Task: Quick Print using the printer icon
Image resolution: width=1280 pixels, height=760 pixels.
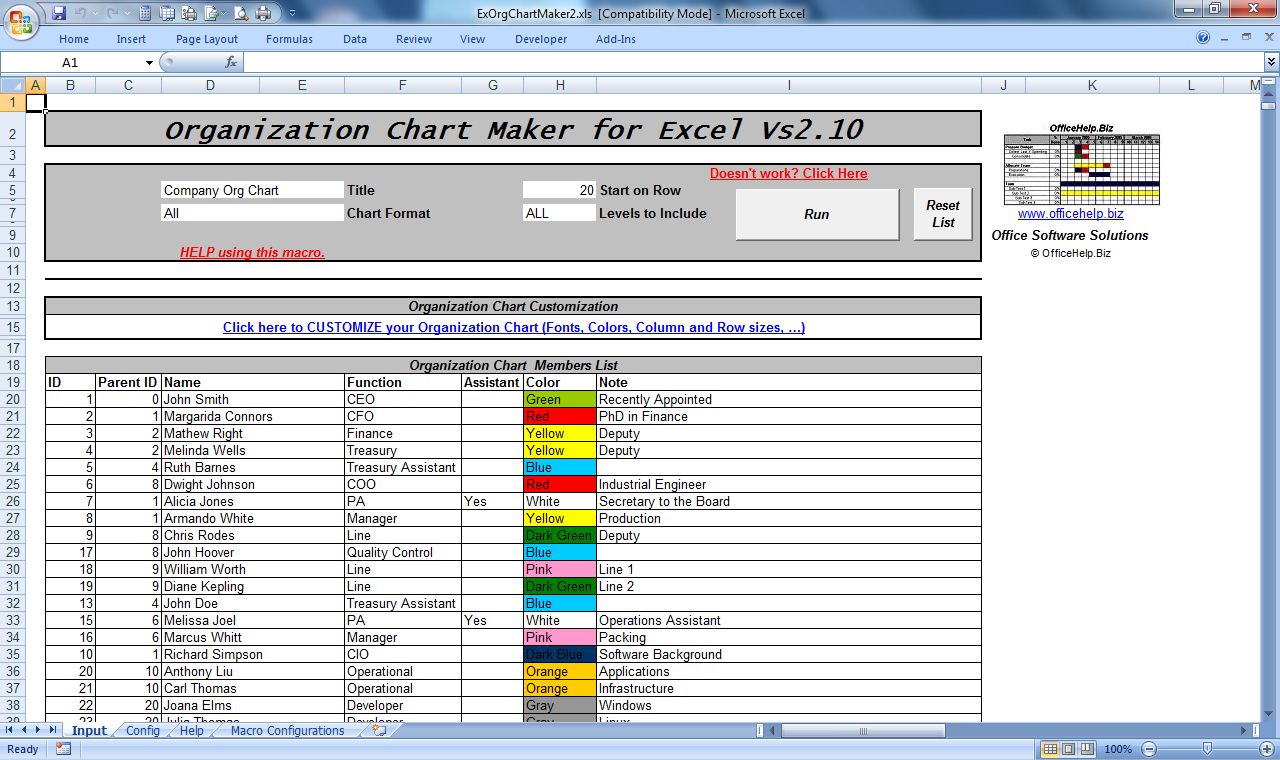Action: (x=264, y=13)
